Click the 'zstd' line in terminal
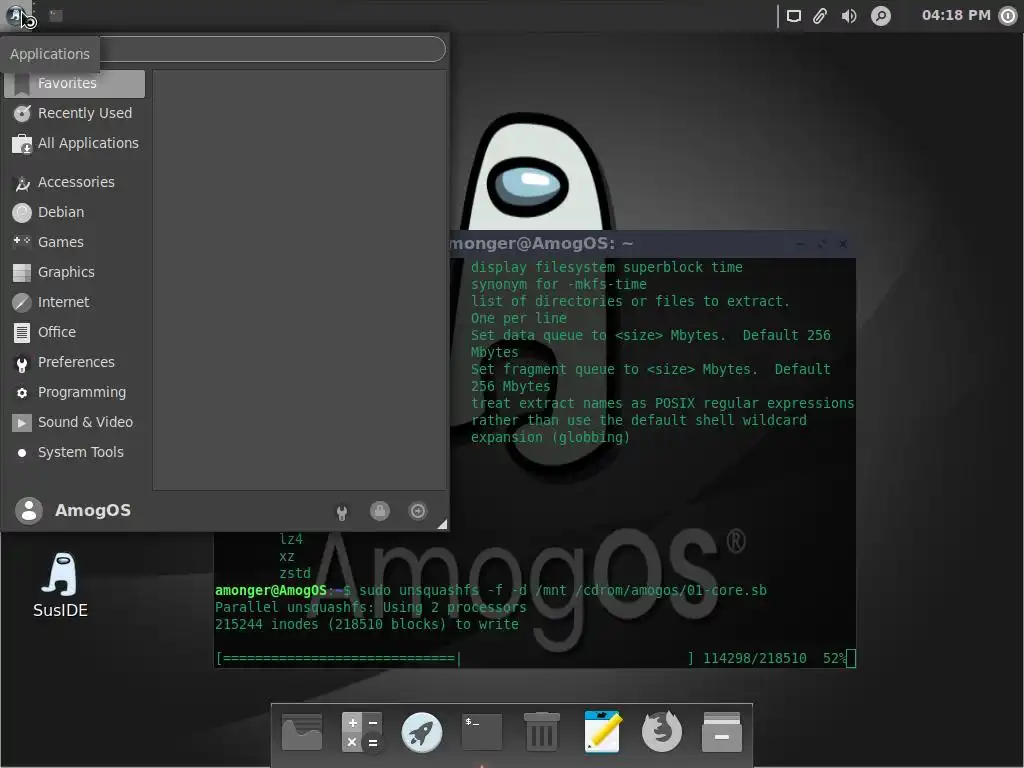Screen dimensions: 1024x768 click(x=295, y=573)
